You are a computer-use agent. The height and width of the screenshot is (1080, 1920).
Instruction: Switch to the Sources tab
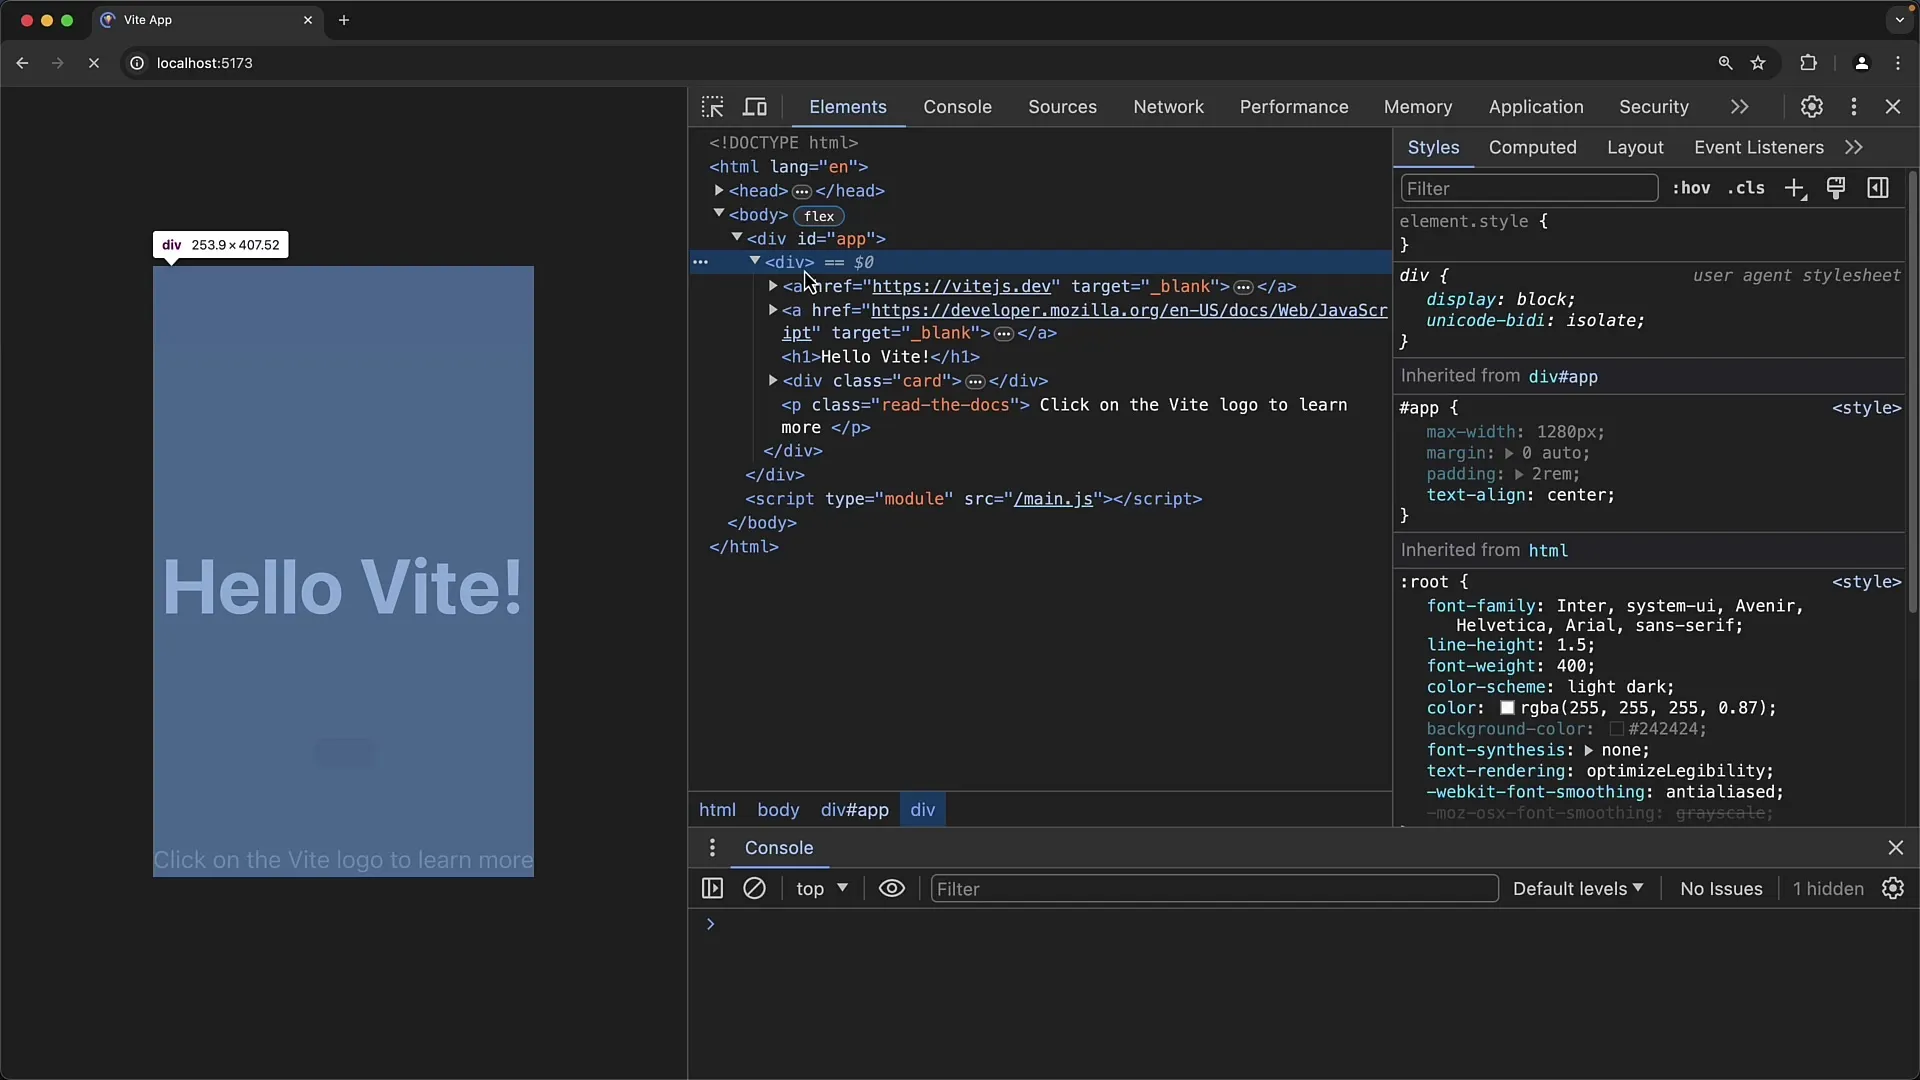point(1062,107)
